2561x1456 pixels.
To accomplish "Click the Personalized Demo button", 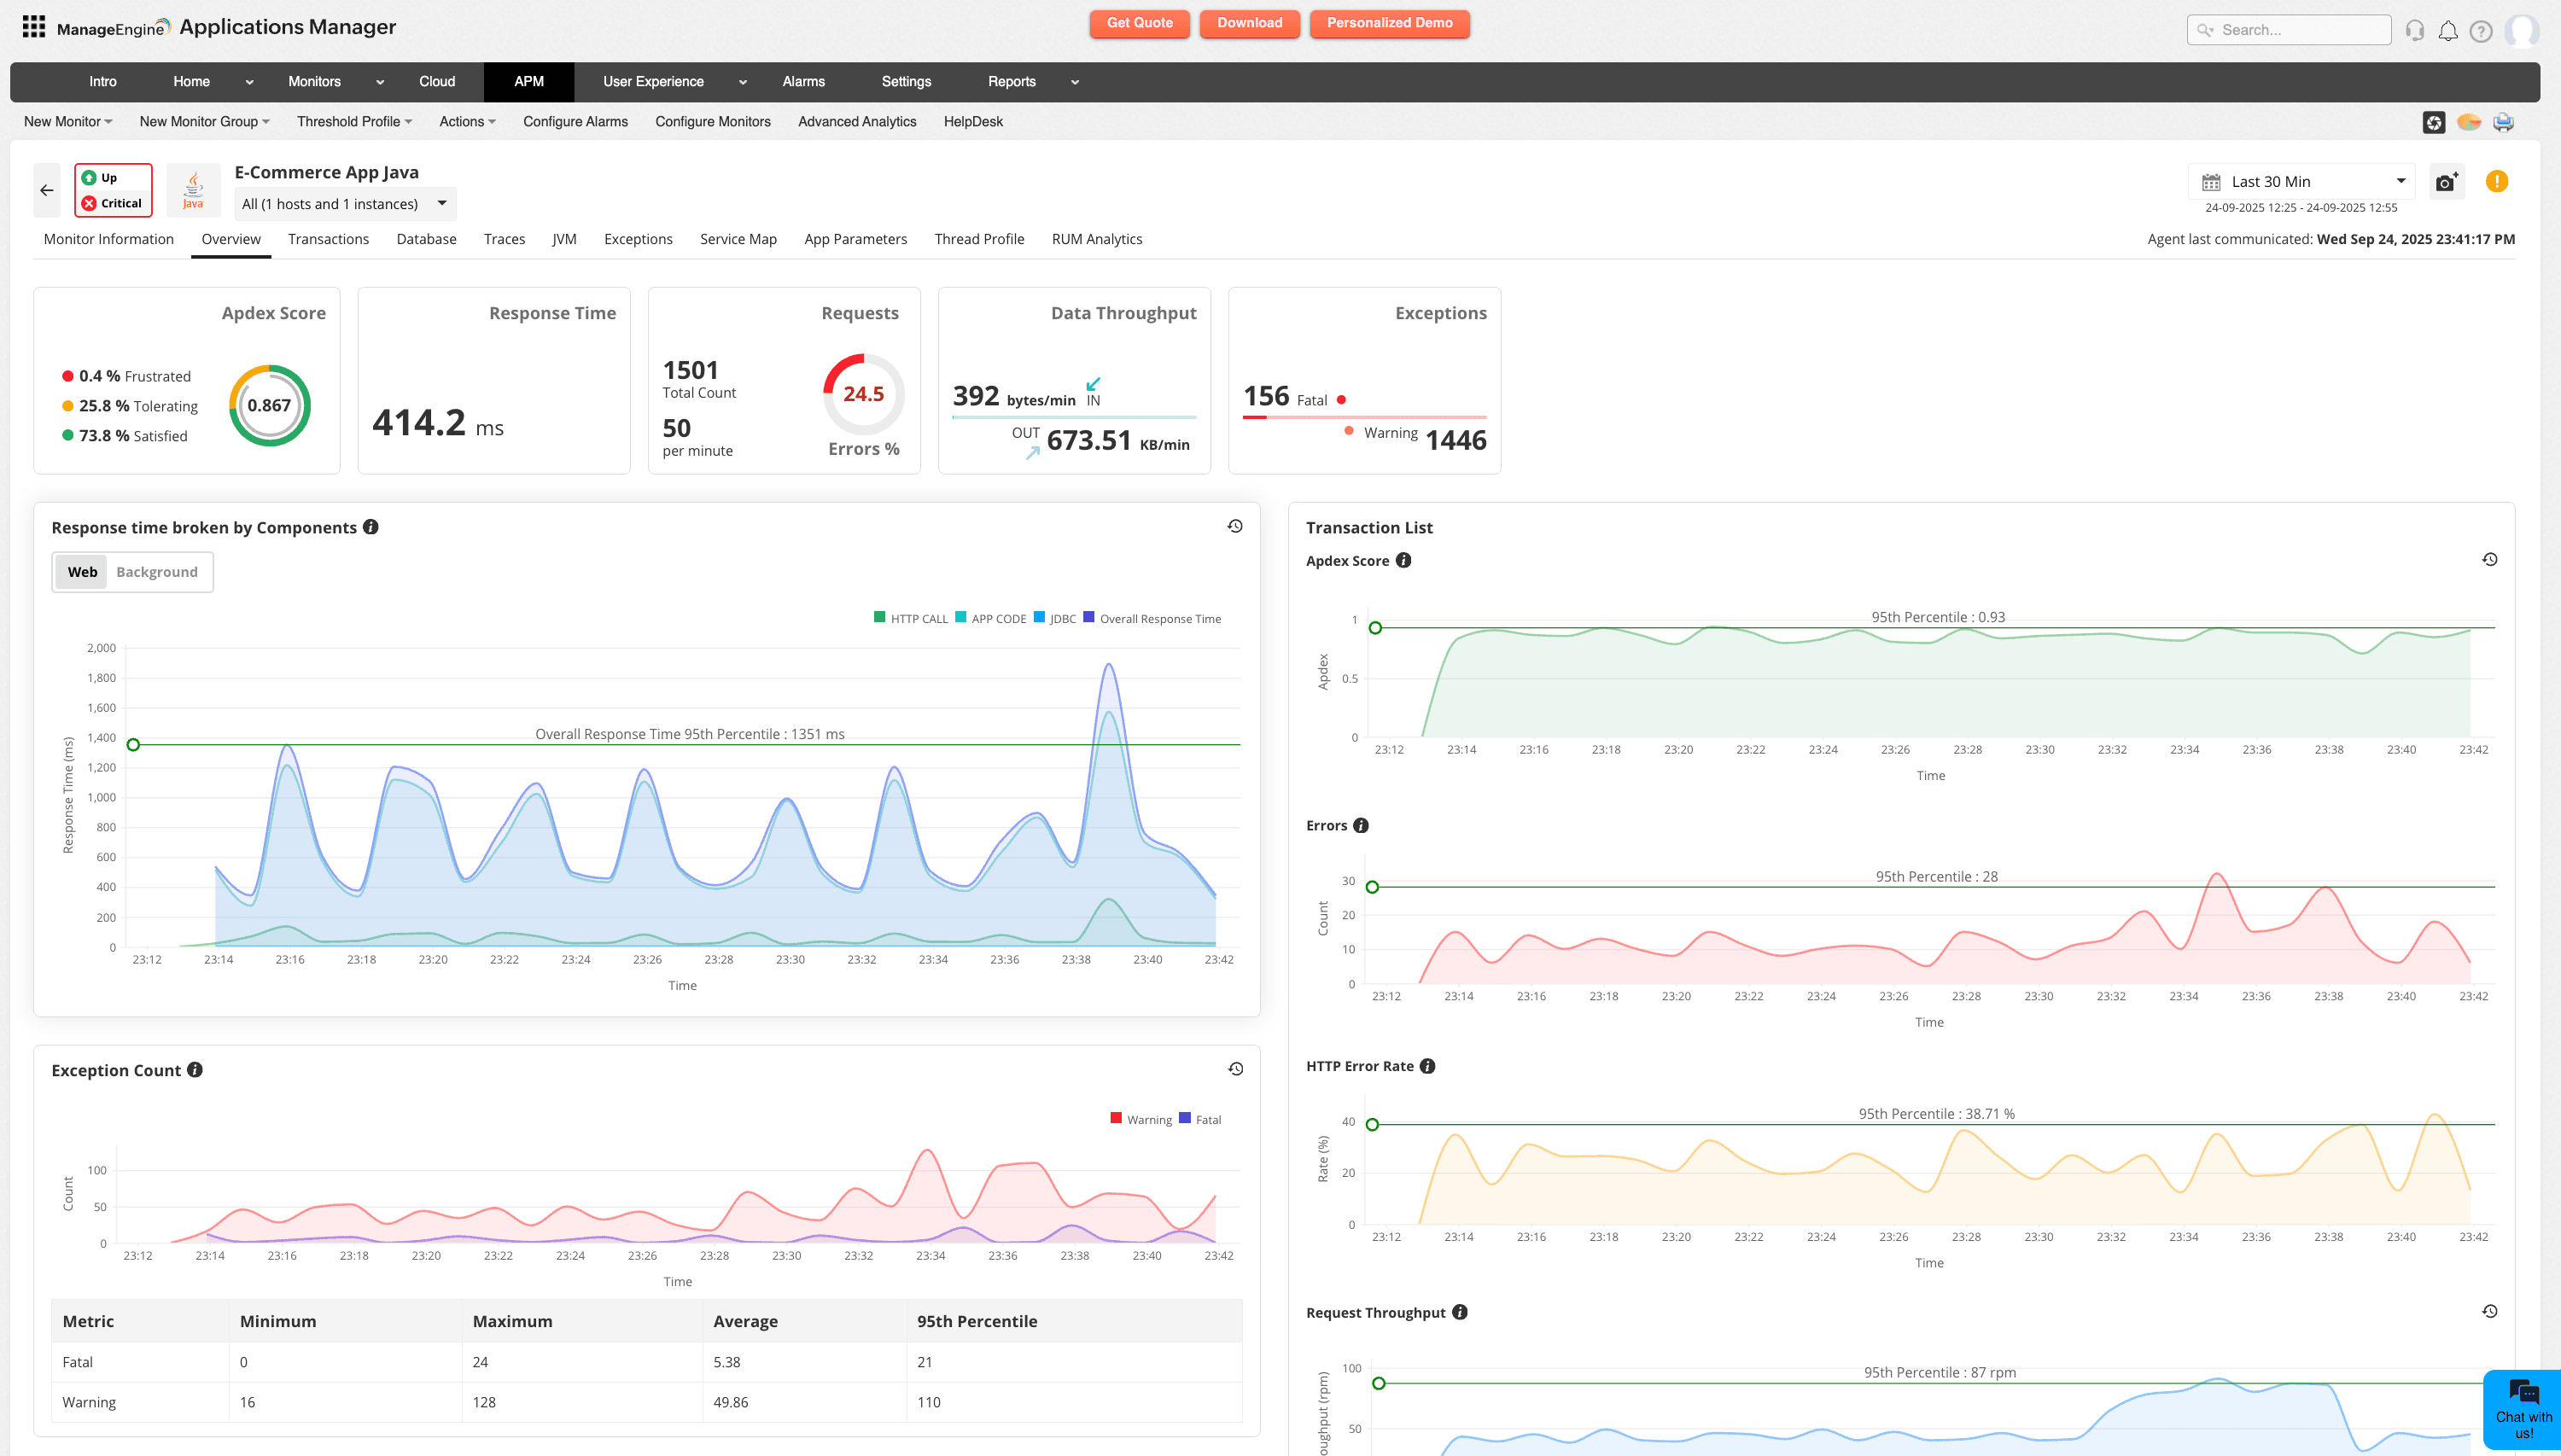I will (x=1389, y=23).
